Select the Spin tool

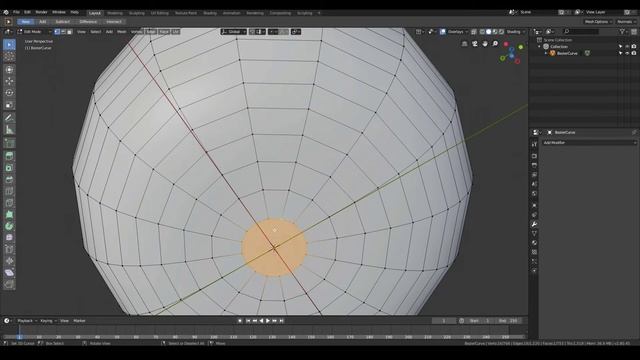pyautogui.click(x=9, y=226)
